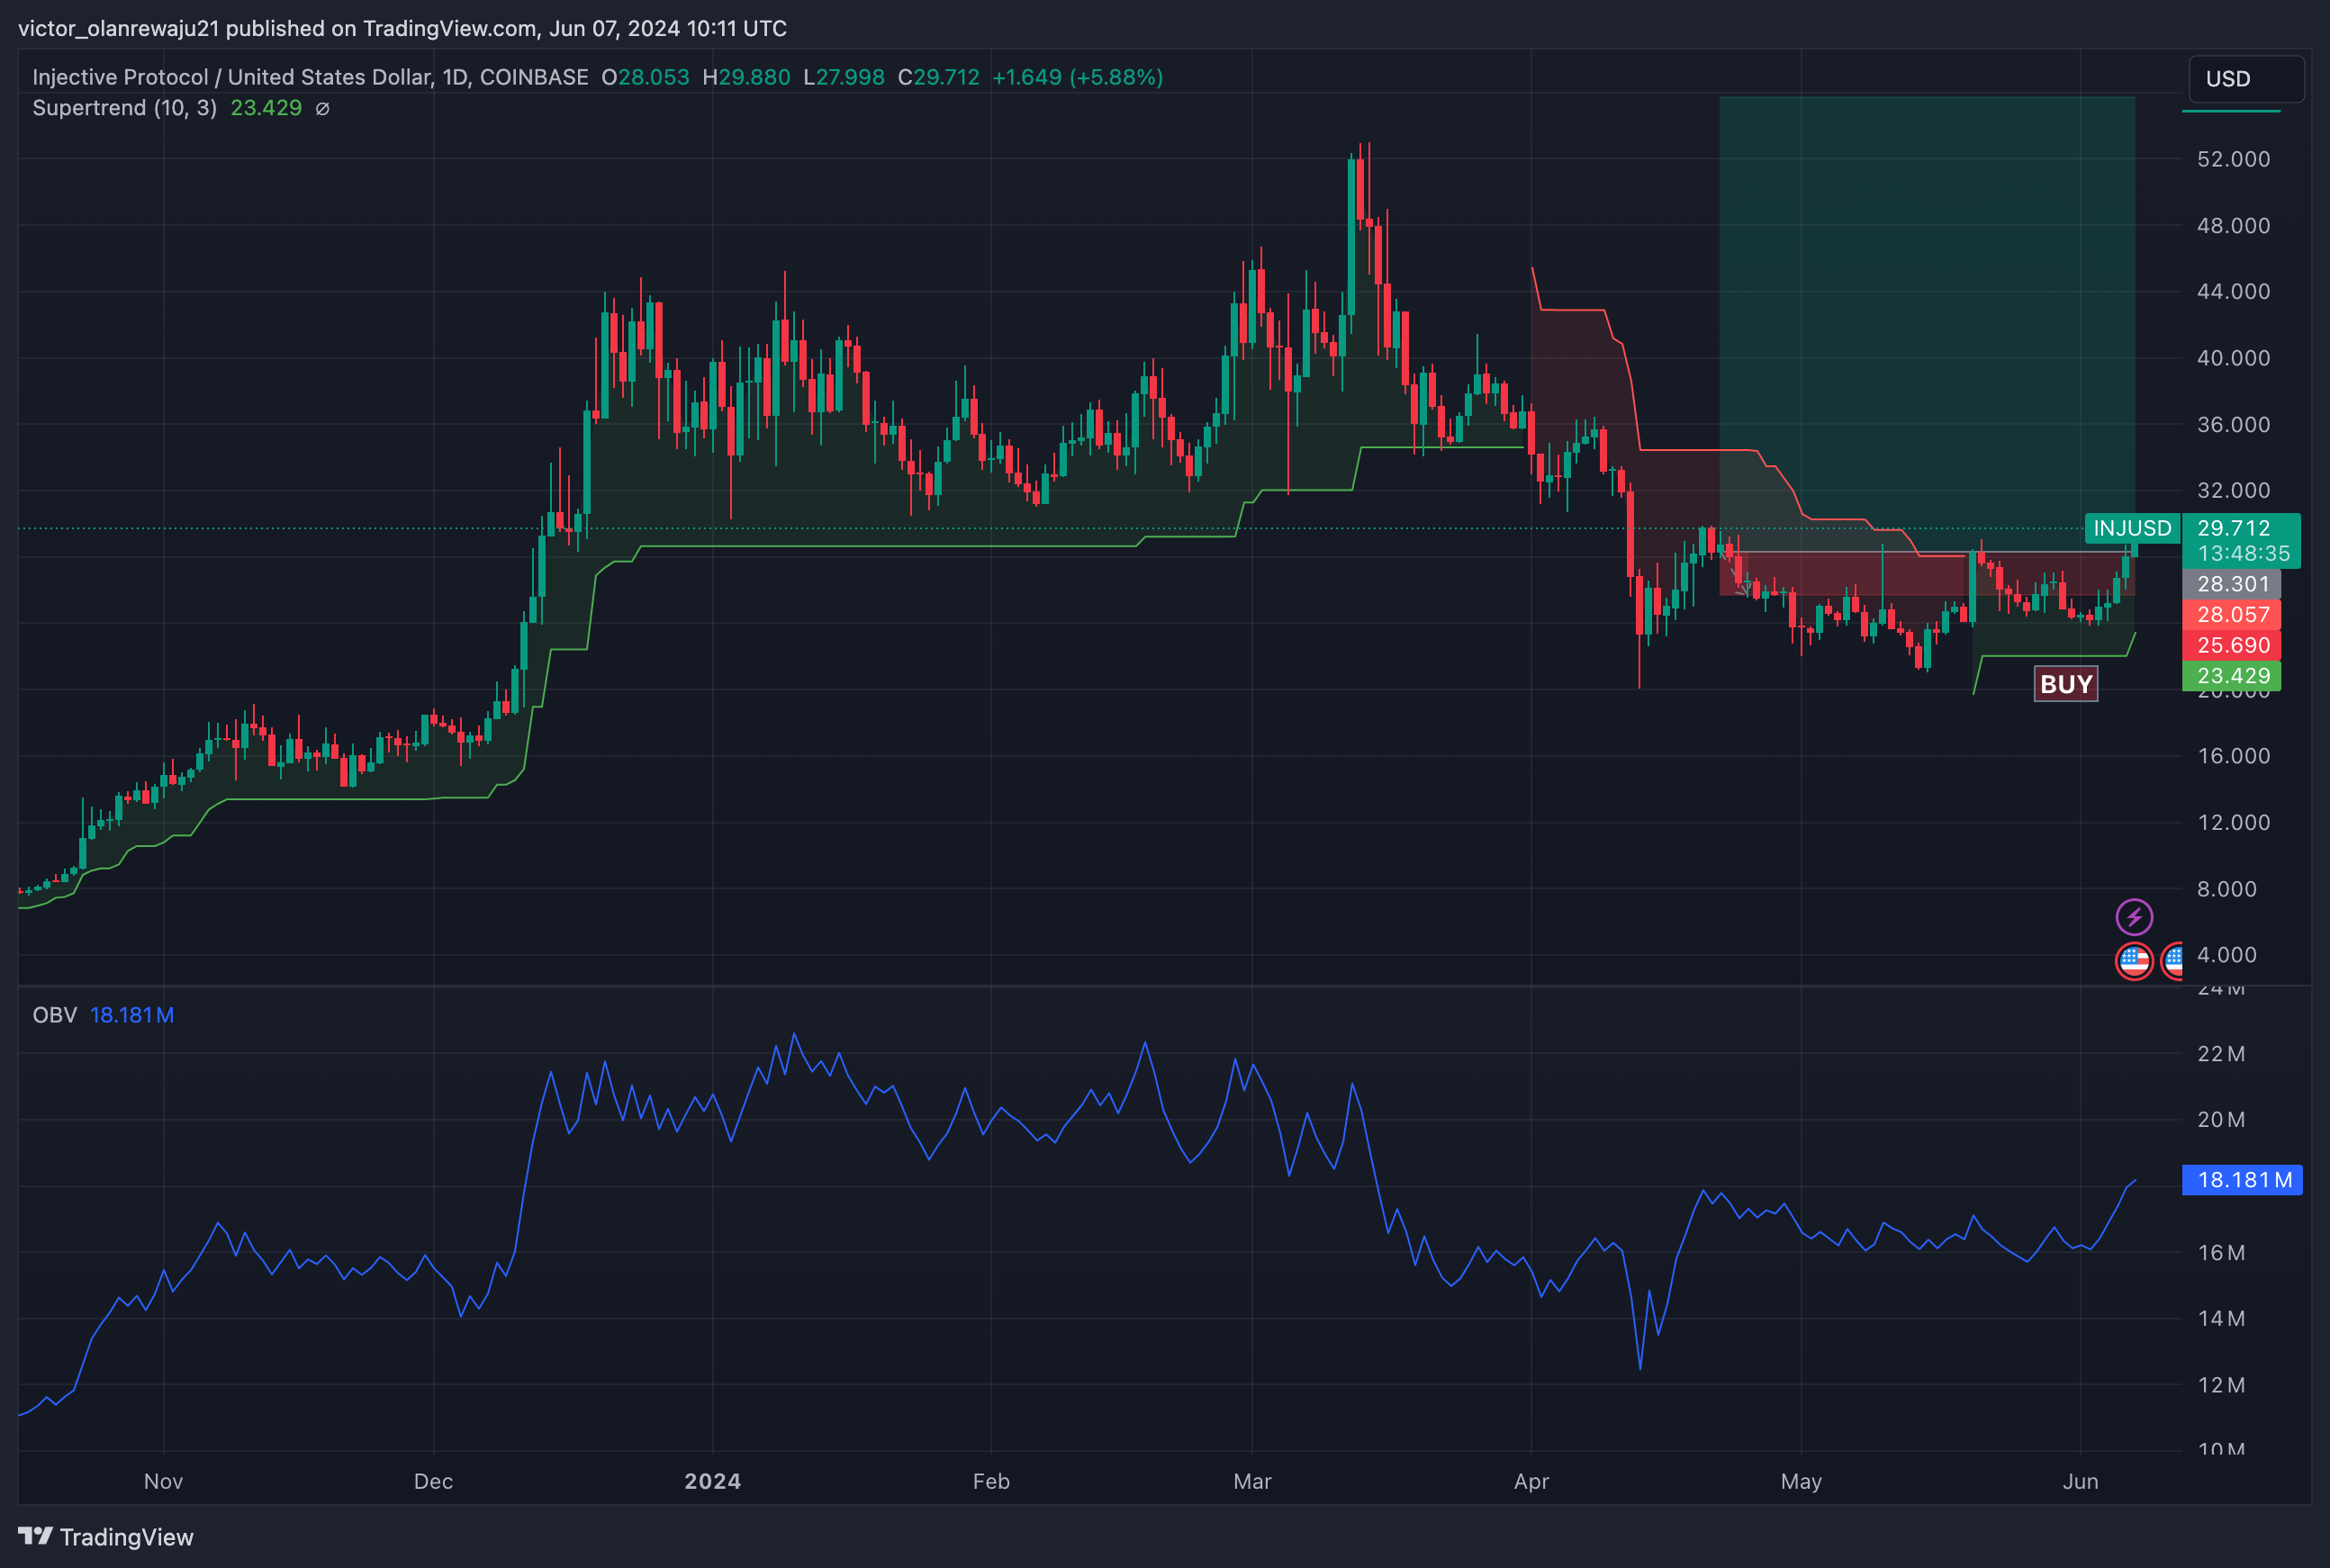Click the TradingView.com link in header
This screenshot has width=2330, height=1568.
(449, 28)
